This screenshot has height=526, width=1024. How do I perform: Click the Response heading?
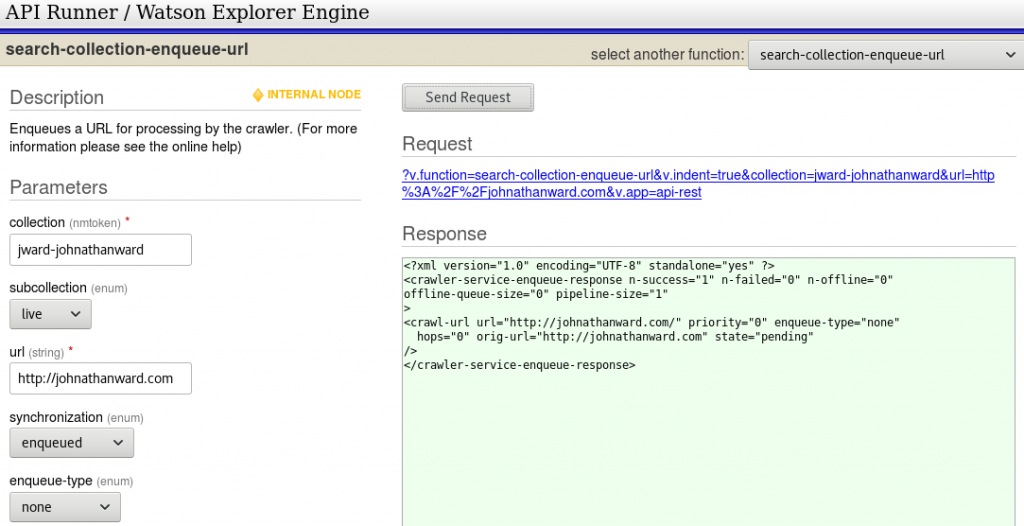click(445, 234)
